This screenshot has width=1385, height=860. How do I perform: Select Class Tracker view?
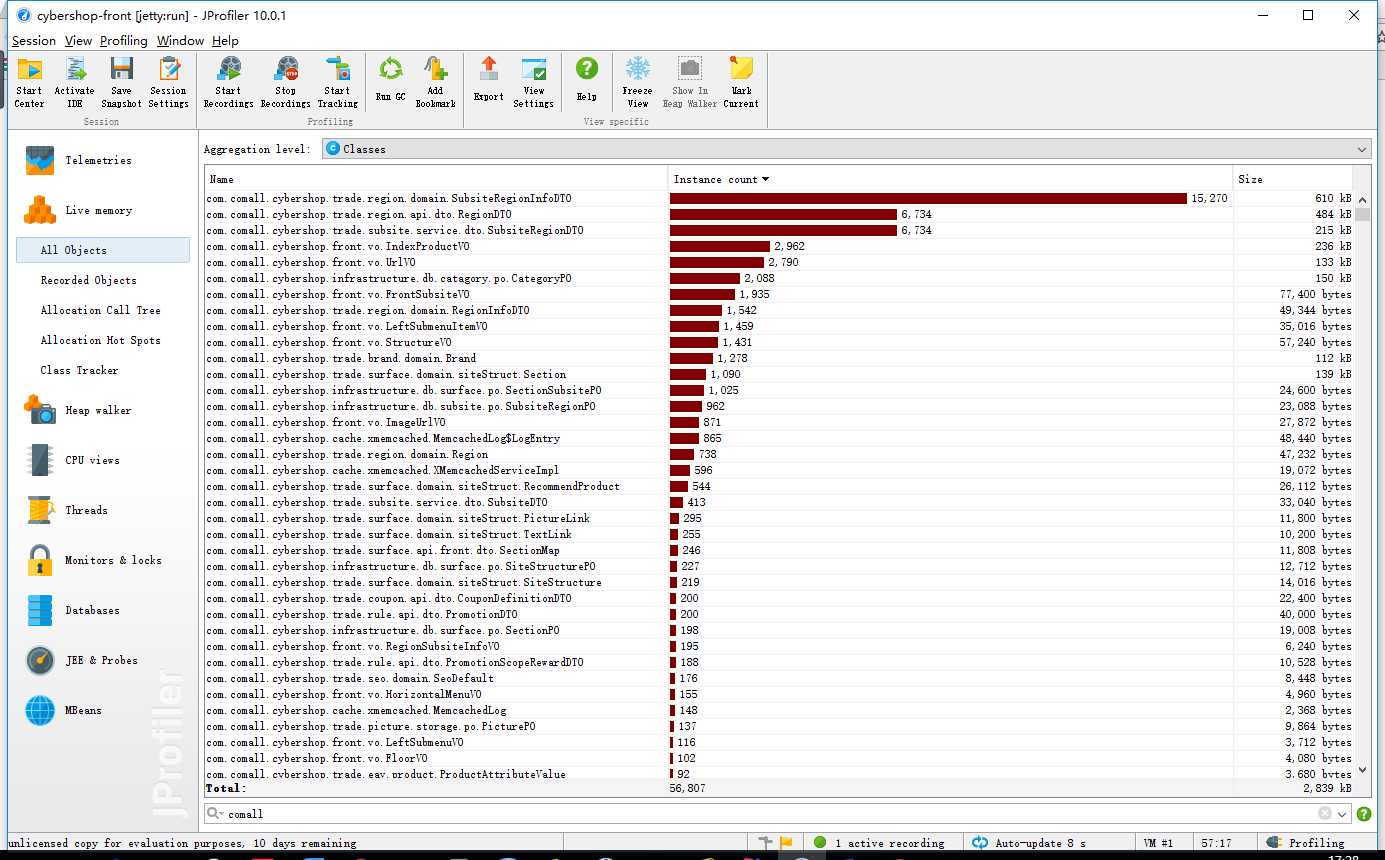click(x=79, y=370)
